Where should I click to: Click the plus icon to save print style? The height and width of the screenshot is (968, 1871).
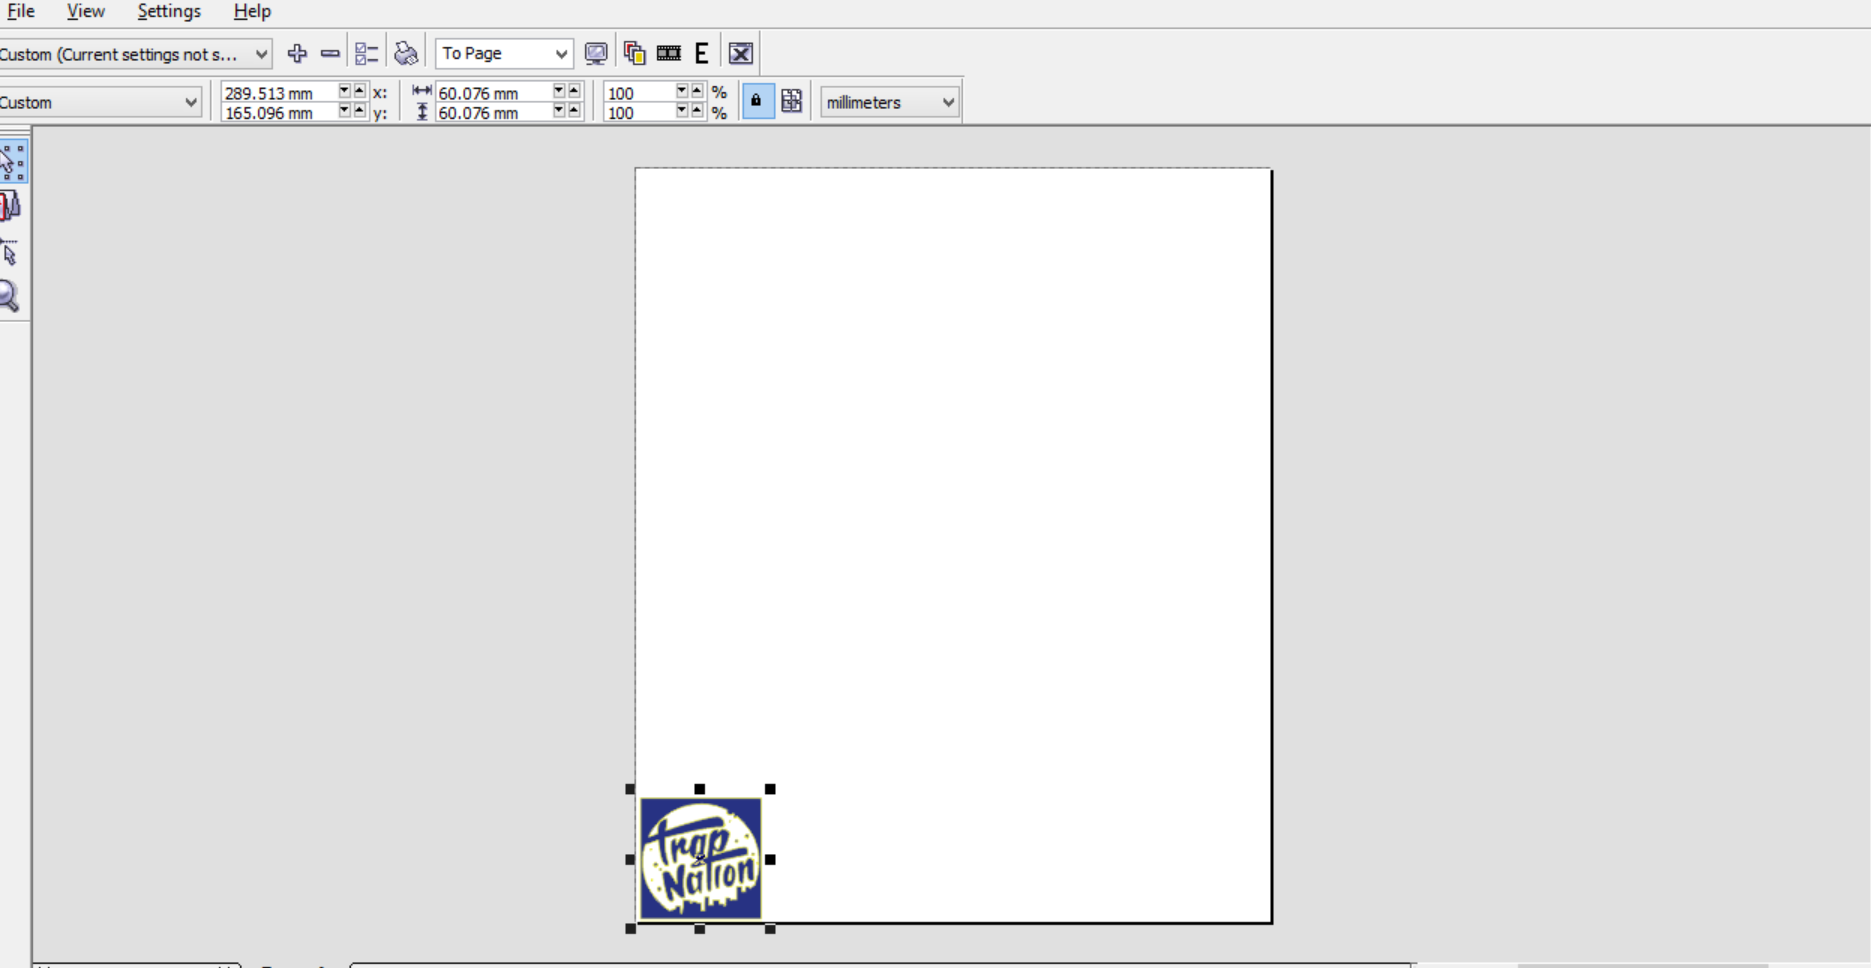click(x=297, y=53)
